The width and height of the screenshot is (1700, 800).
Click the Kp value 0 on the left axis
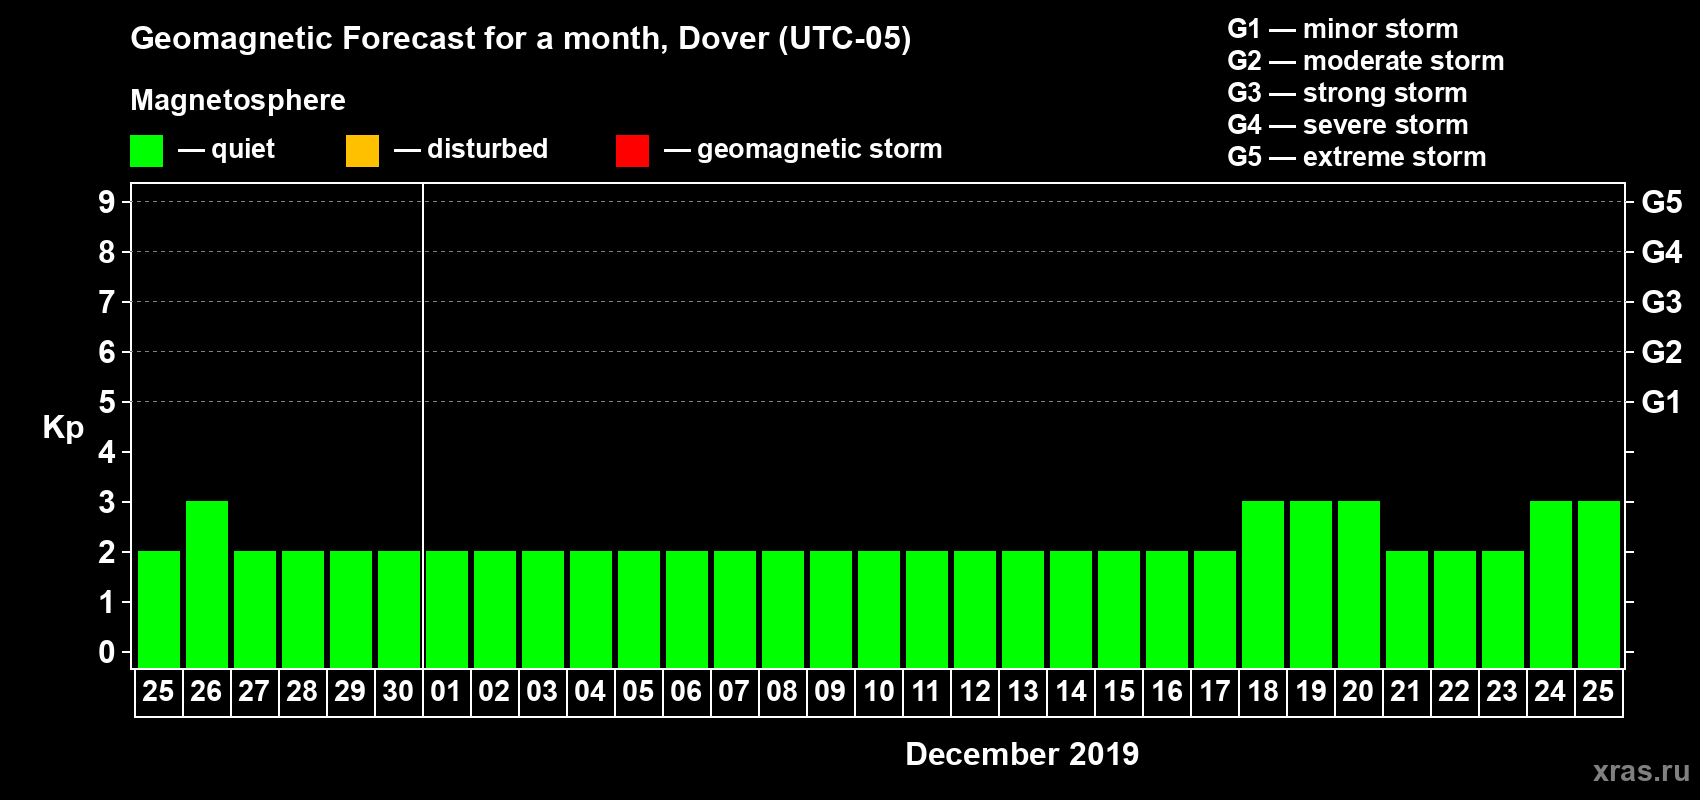[x=107, y=652]
